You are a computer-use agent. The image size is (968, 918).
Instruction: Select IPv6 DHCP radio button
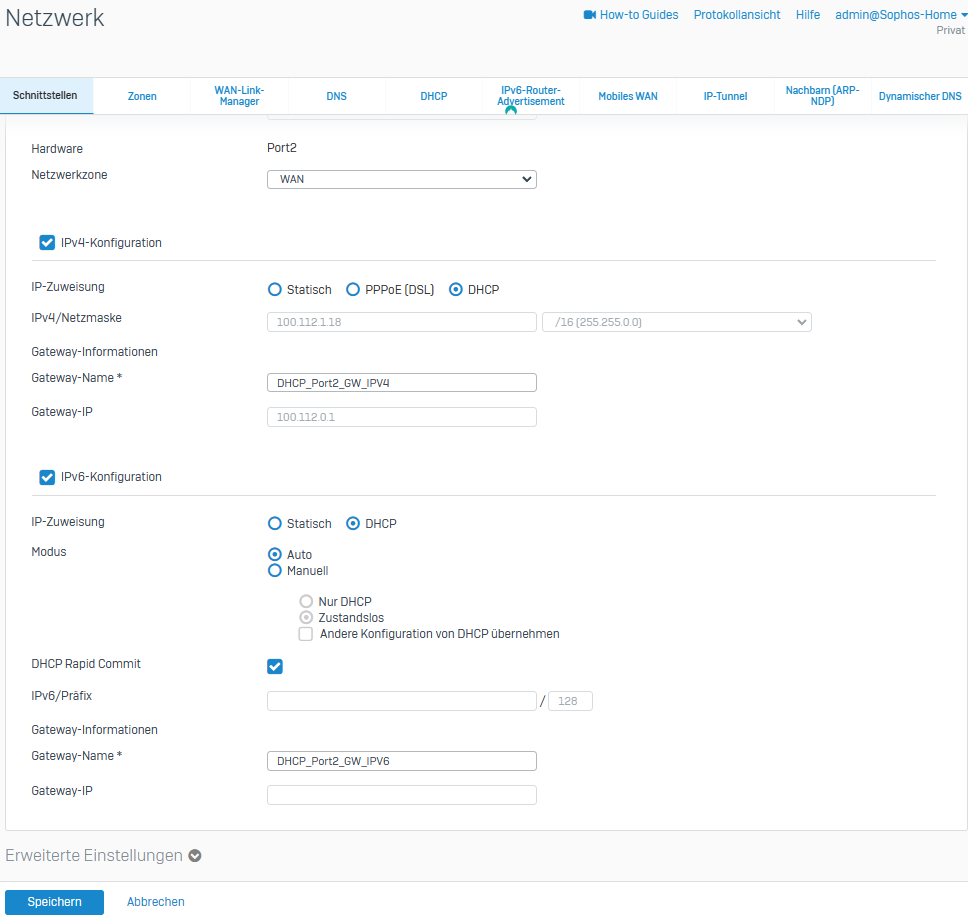[353, 524]
